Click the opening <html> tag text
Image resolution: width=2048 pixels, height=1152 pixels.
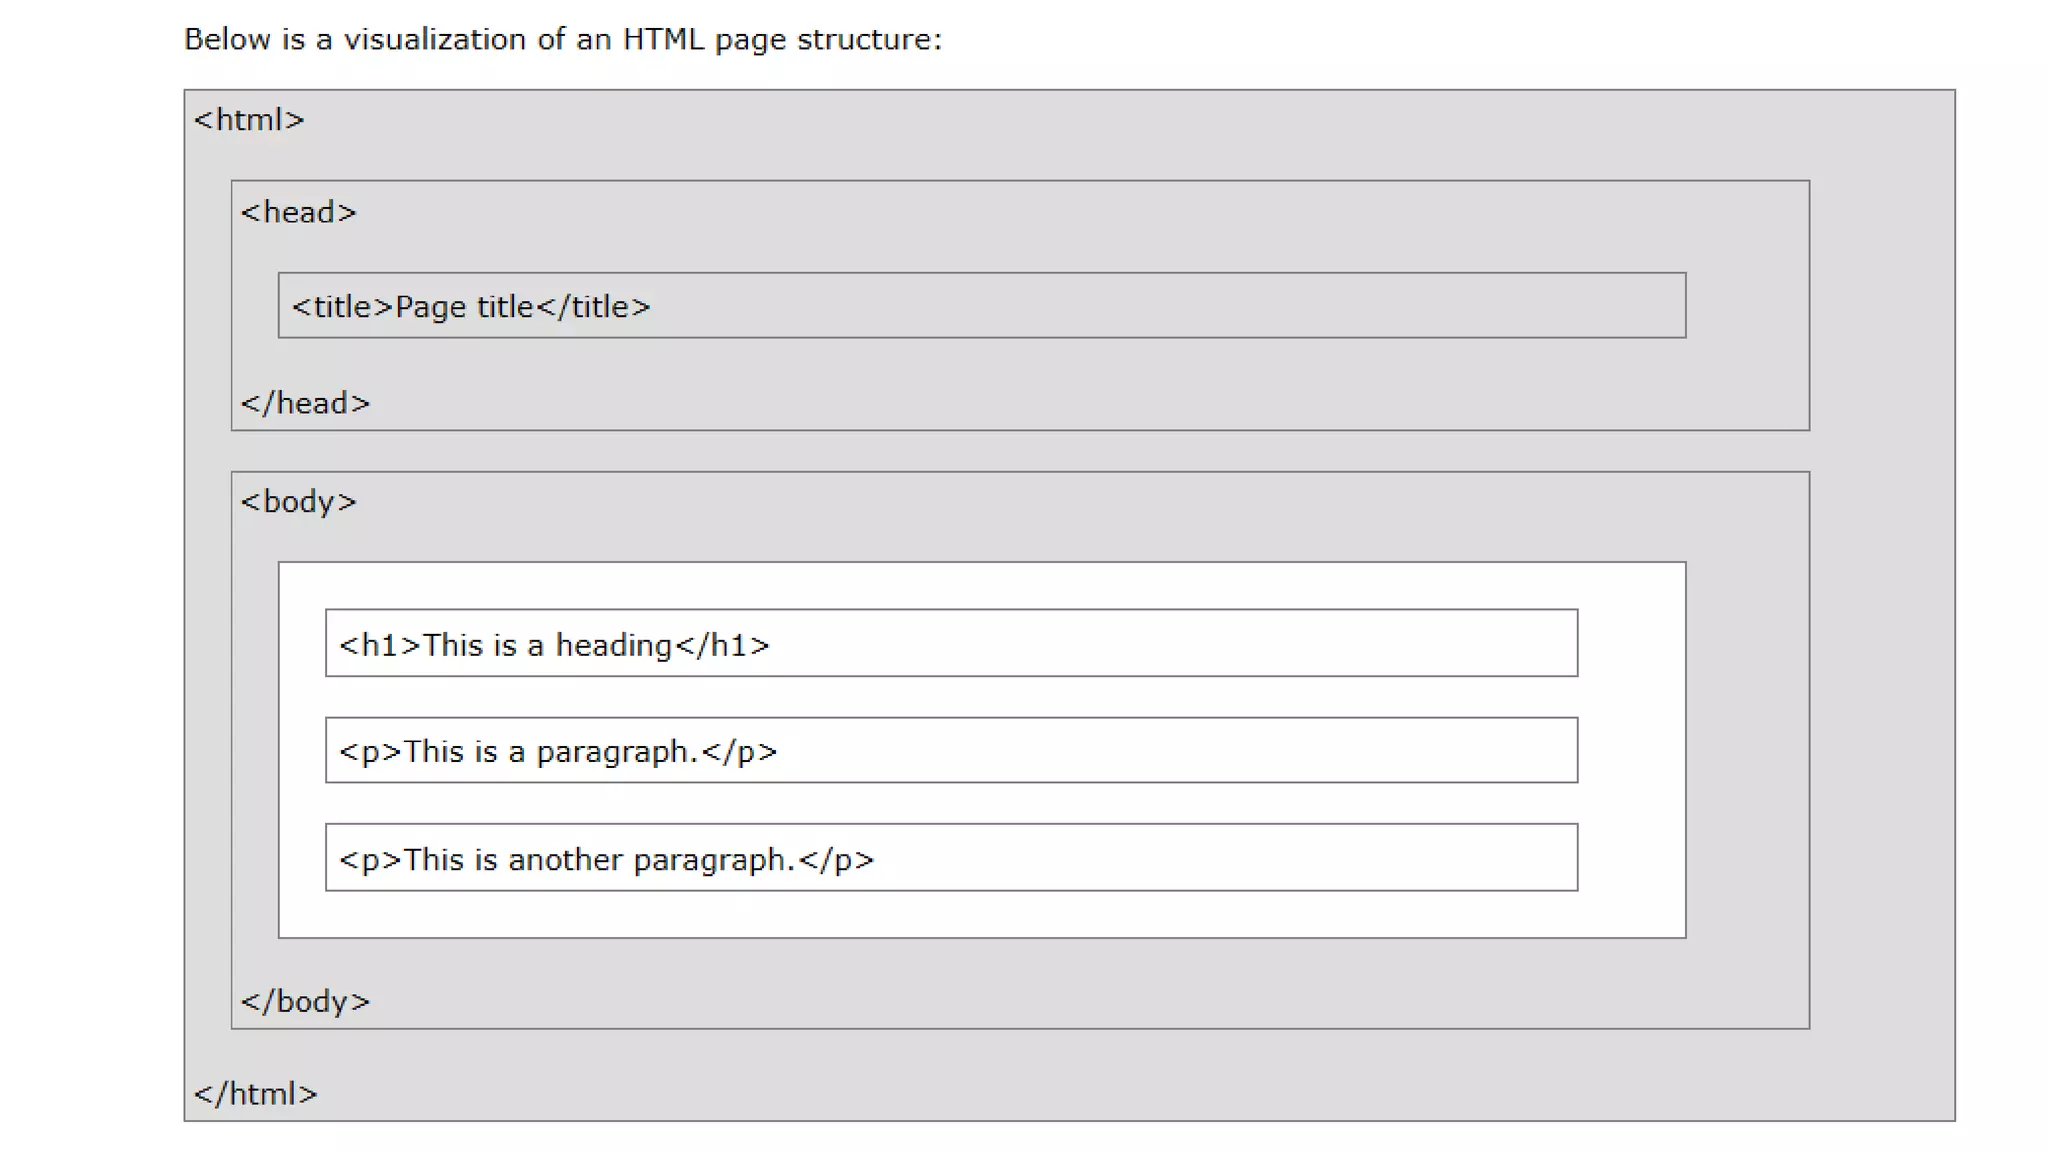[249, 119]
